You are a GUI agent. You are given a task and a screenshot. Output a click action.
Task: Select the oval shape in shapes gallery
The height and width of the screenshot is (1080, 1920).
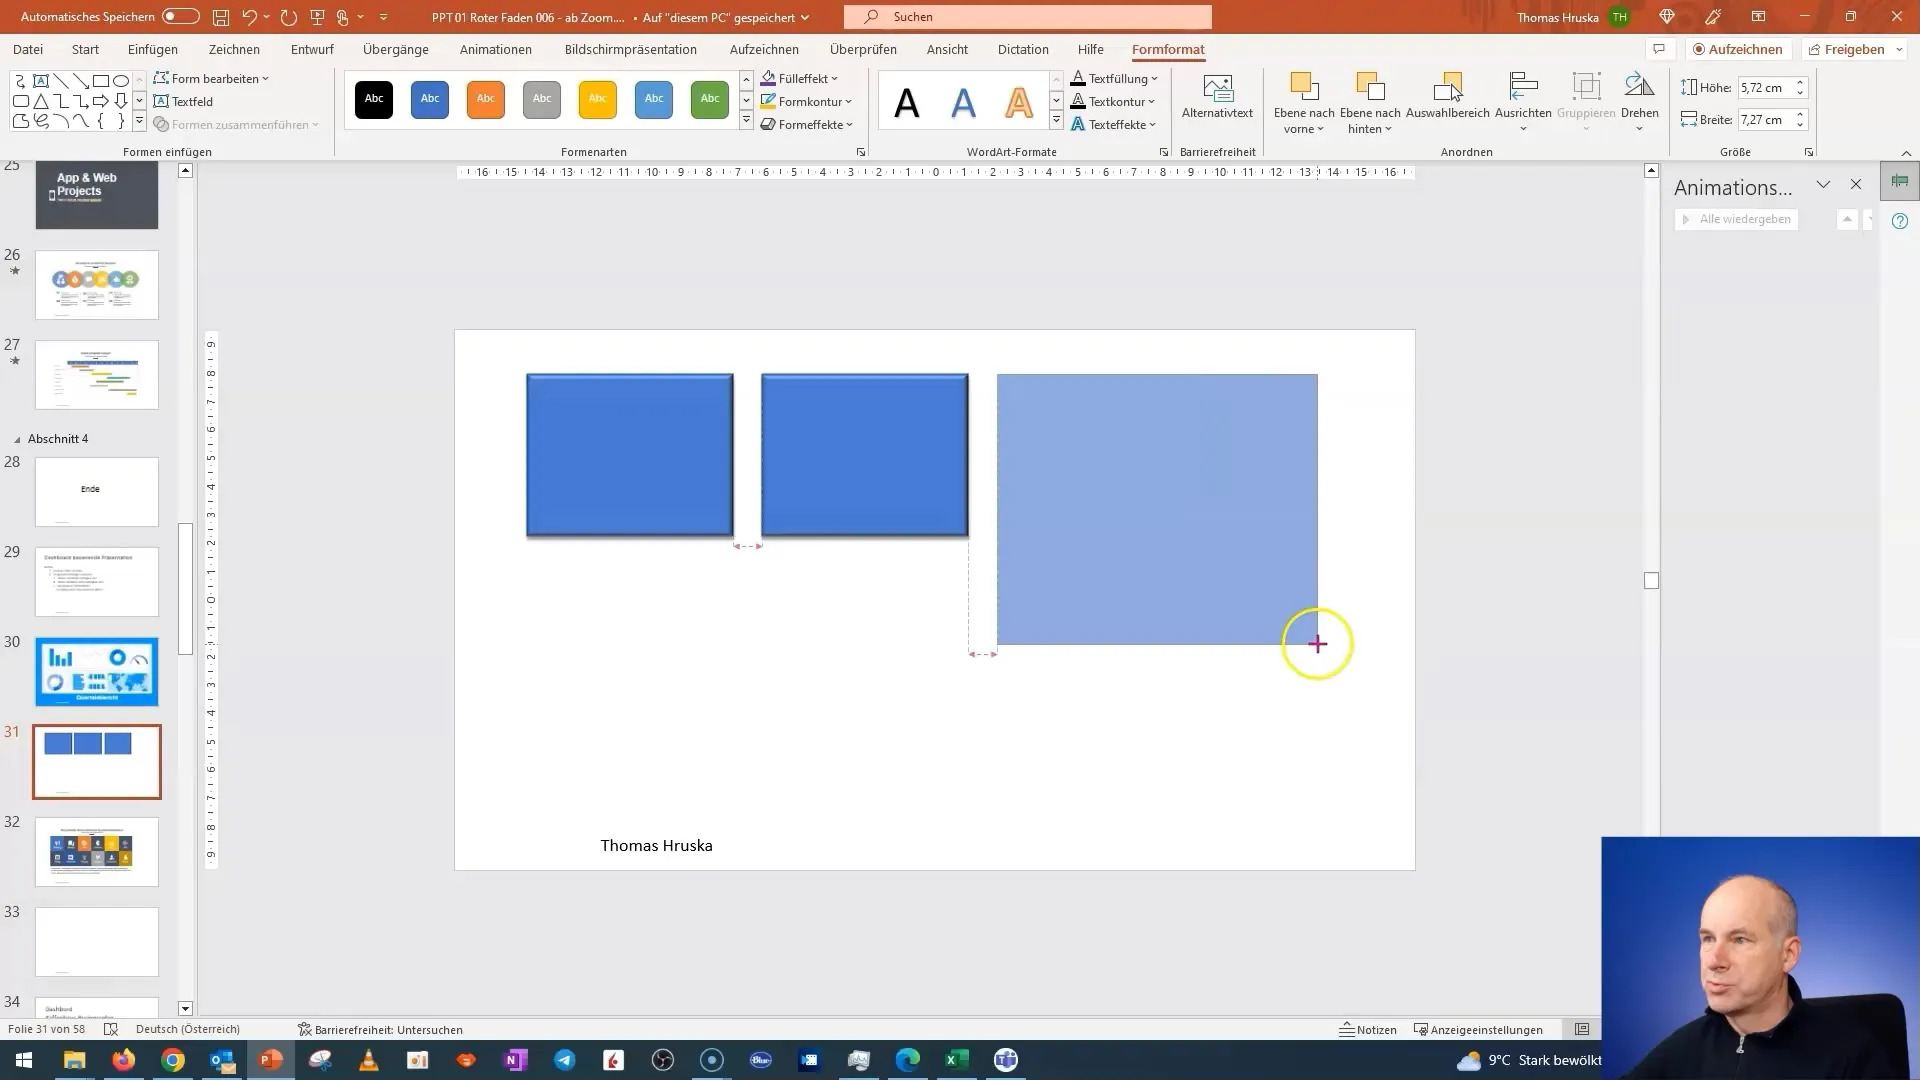coord(121,81)
